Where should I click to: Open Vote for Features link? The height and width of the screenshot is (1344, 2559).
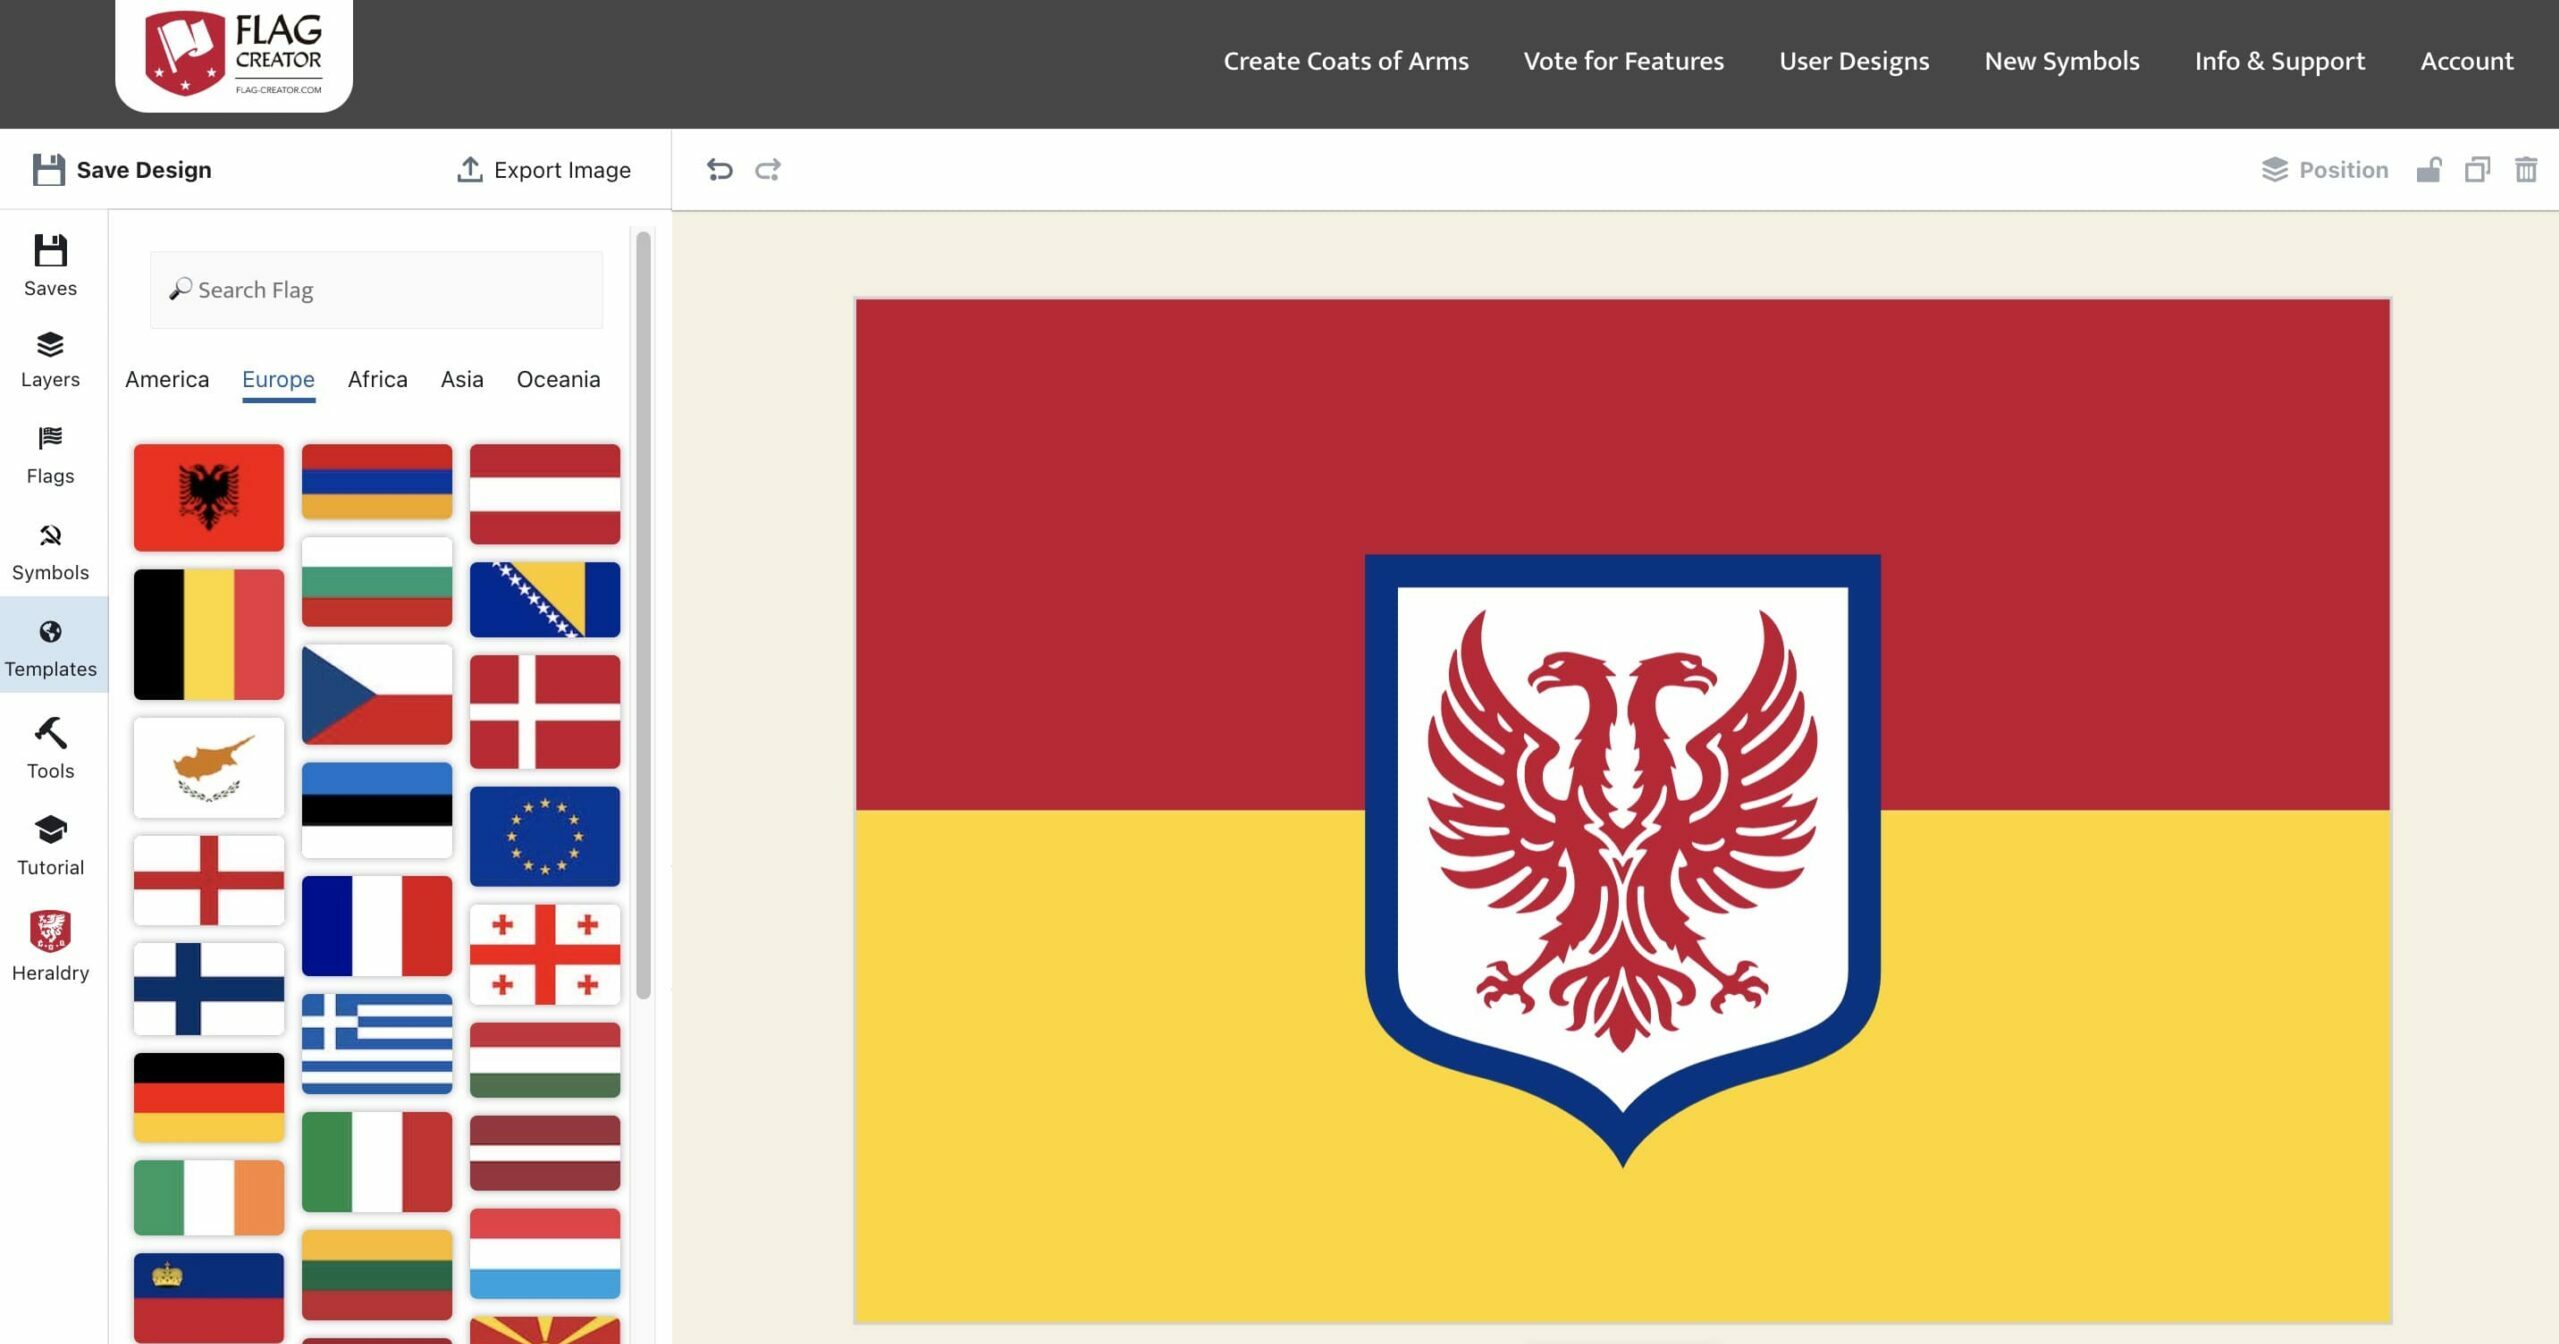point(1624,61)
